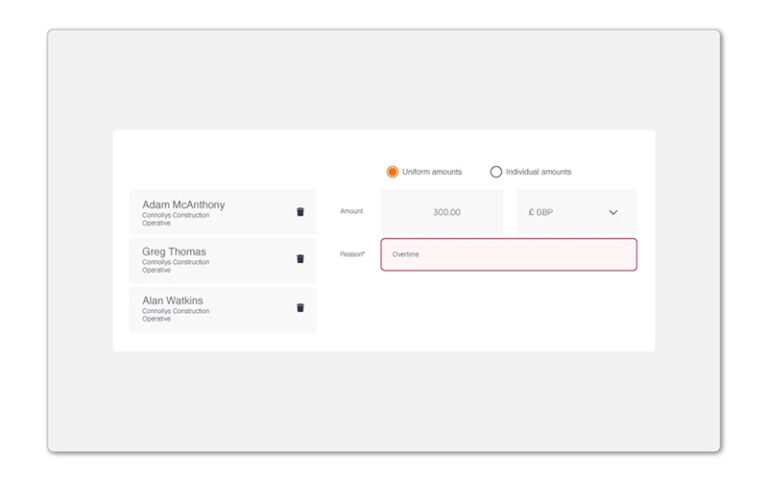Focus the Amount field showing 300.00

442,212
